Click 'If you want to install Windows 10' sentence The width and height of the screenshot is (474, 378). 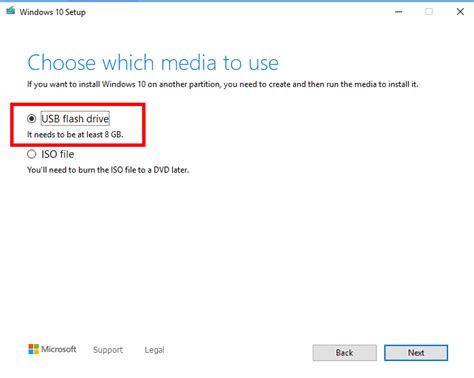(222, 84)
